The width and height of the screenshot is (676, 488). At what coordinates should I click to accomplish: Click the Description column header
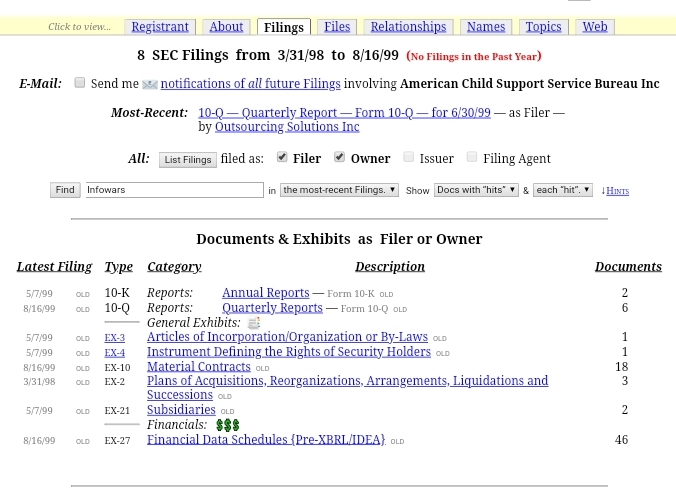pos(390,267)
